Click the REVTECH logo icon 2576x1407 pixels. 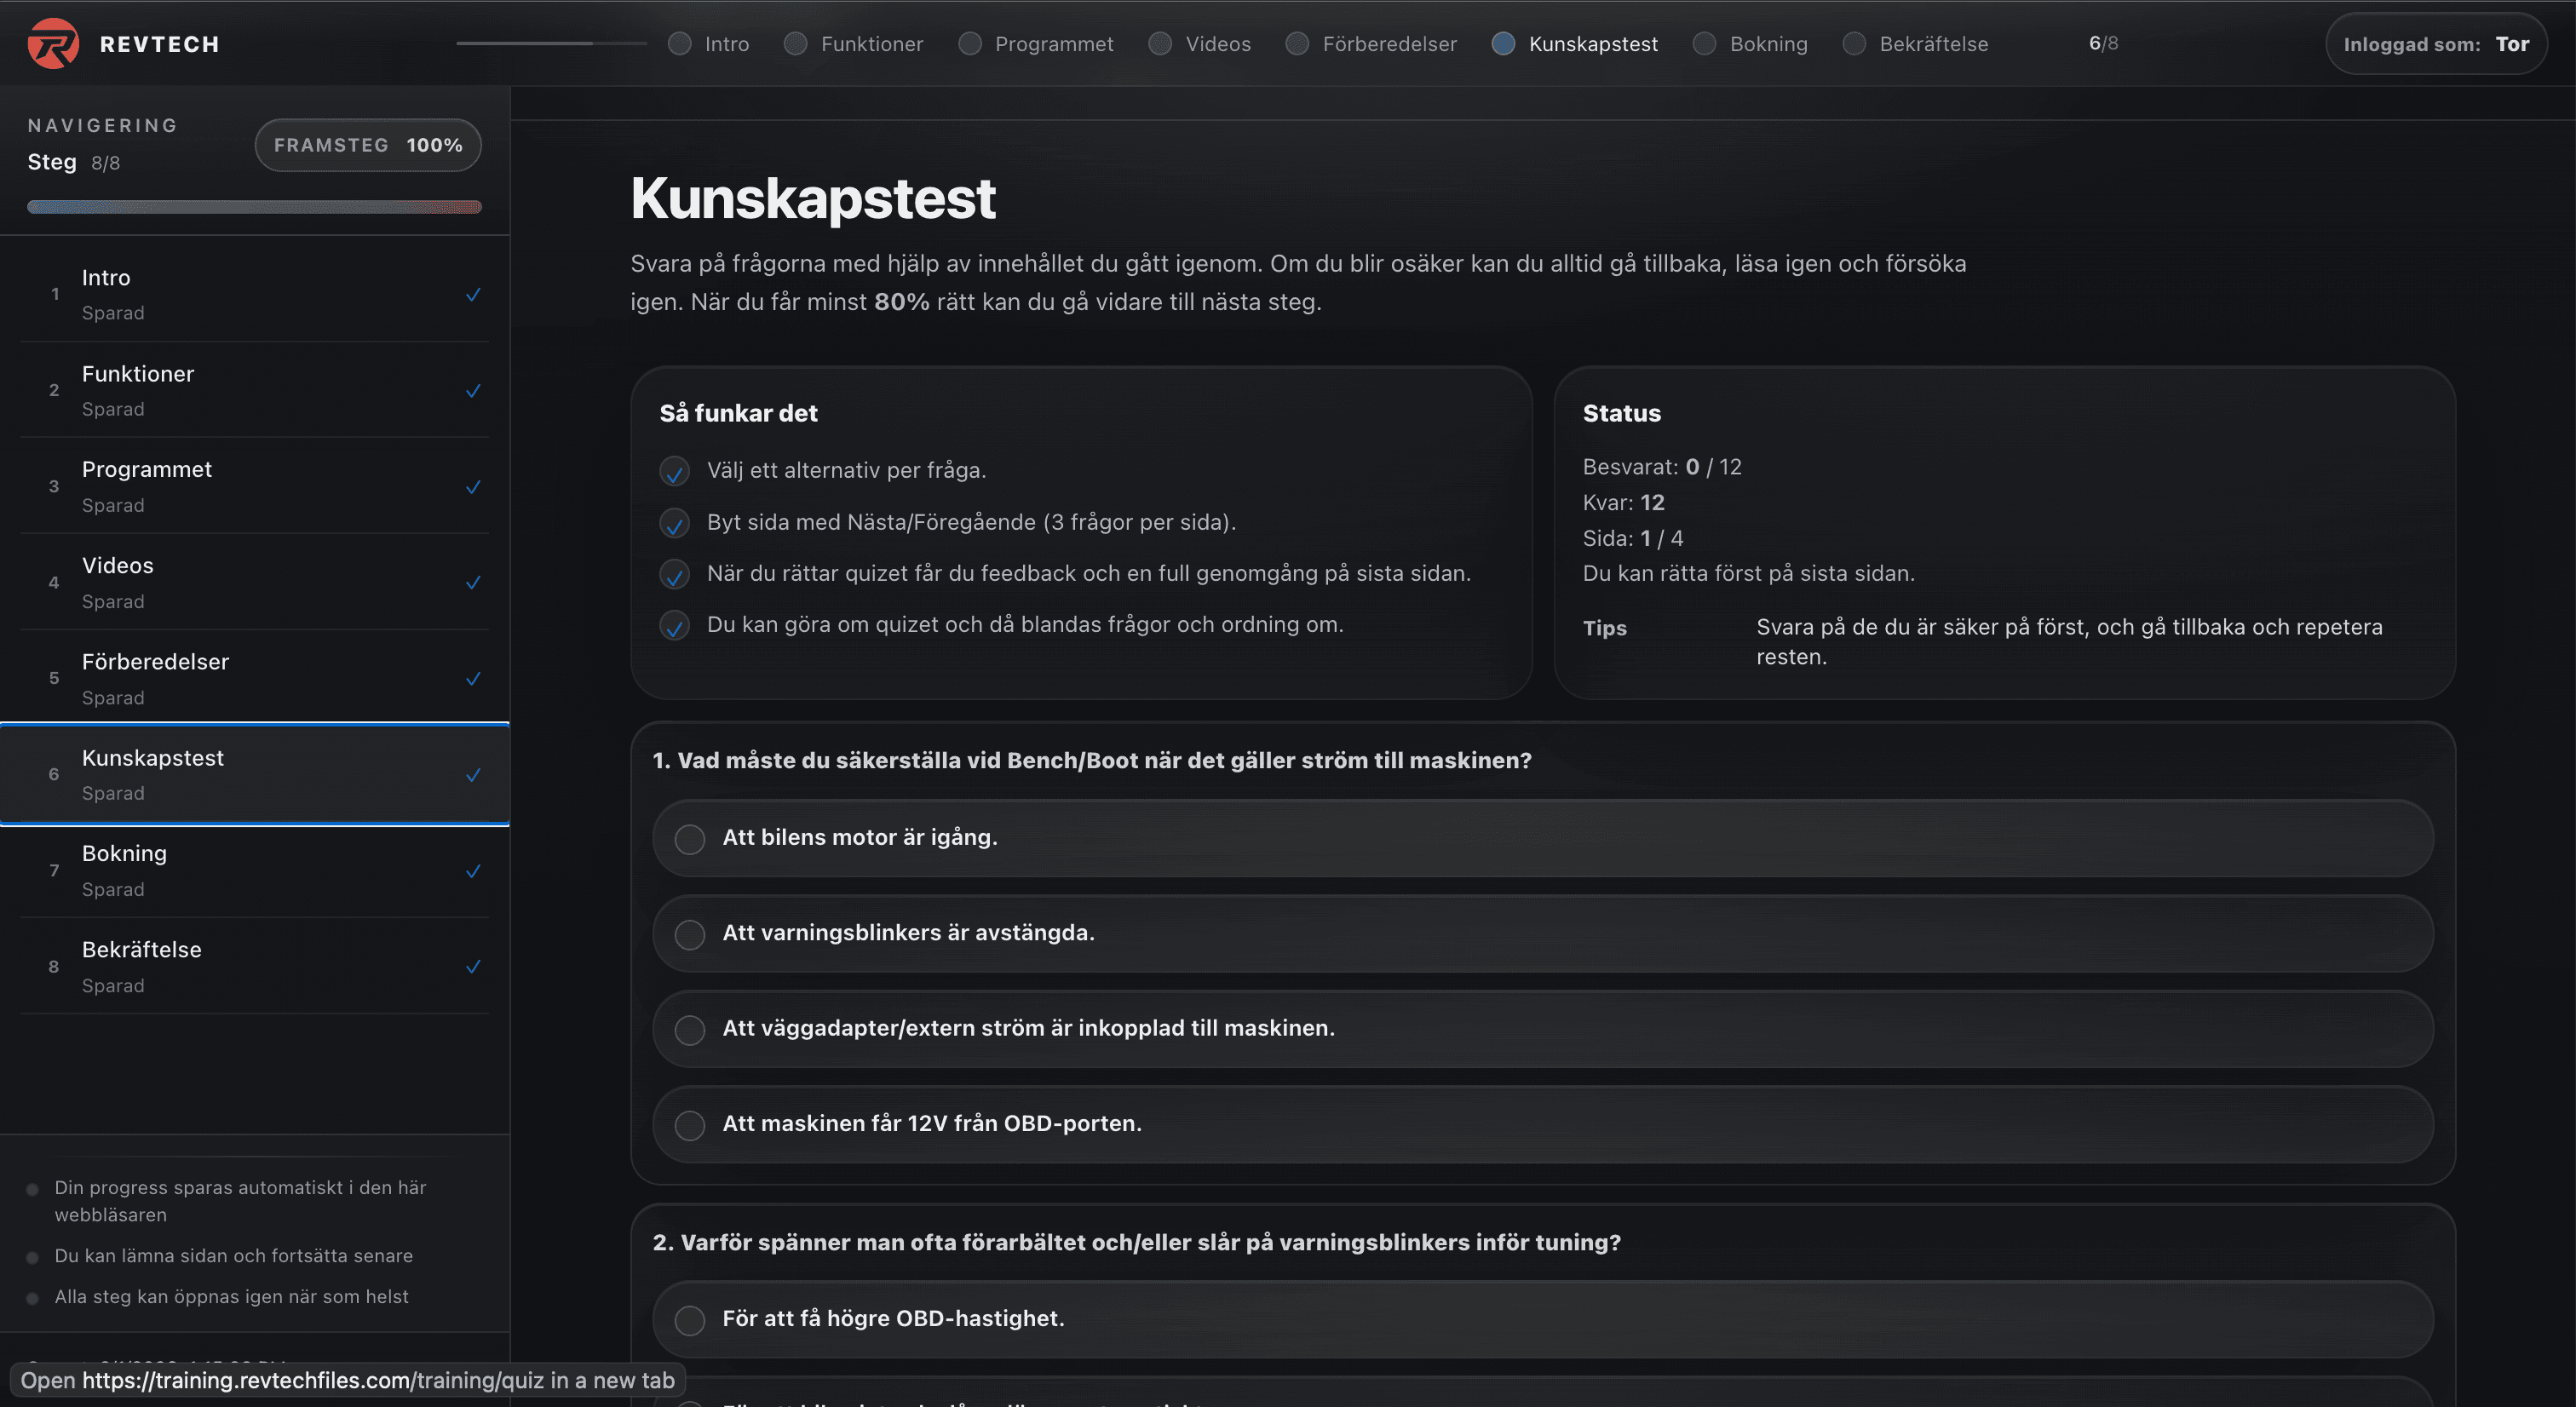coord(53,42)
